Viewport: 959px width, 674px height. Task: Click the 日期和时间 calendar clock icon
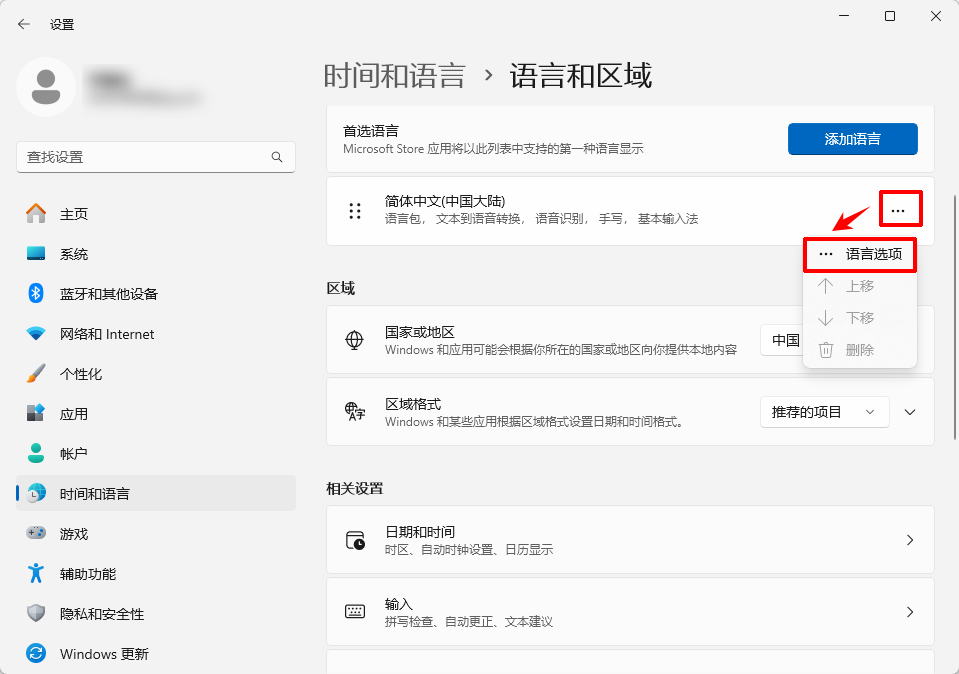click(x=355, y=540)
